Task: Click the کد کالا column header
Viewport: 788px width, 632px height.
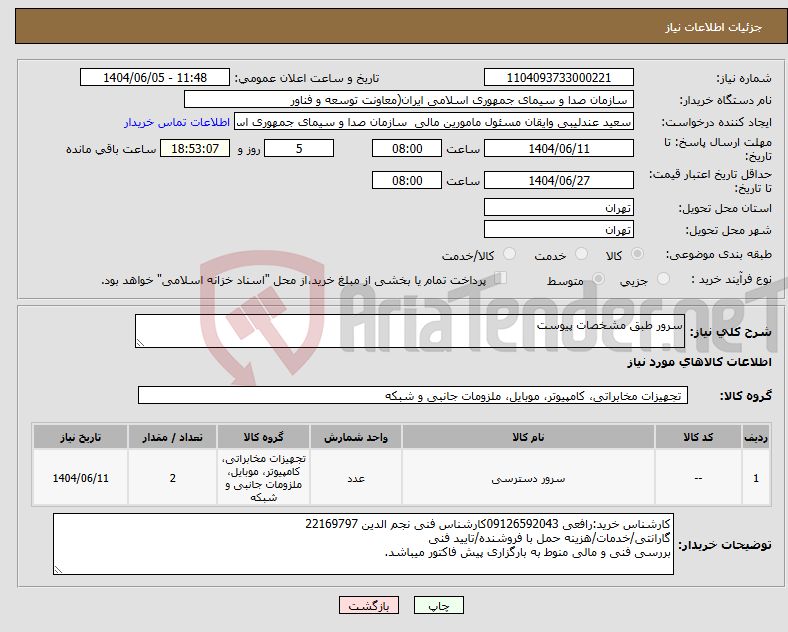Action: click(698, 437)
